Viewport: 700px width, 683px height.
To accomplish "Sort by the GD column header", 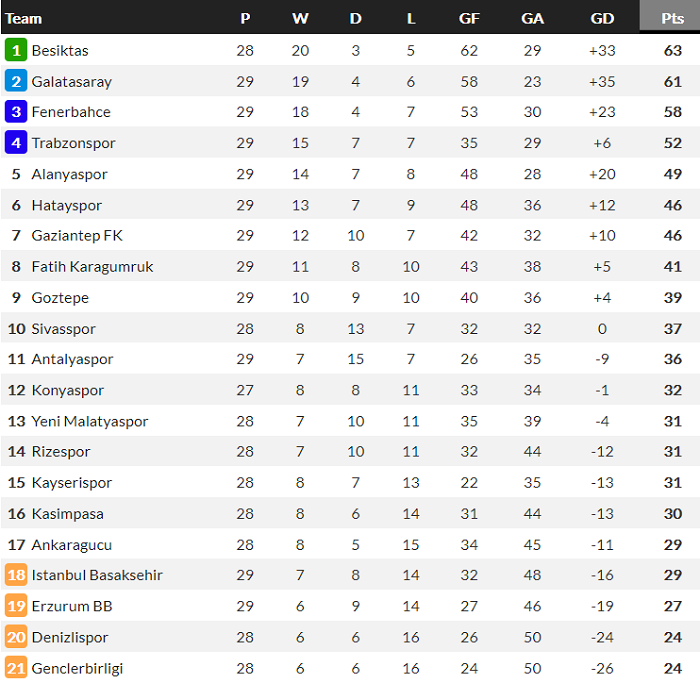I will [602, 18].
